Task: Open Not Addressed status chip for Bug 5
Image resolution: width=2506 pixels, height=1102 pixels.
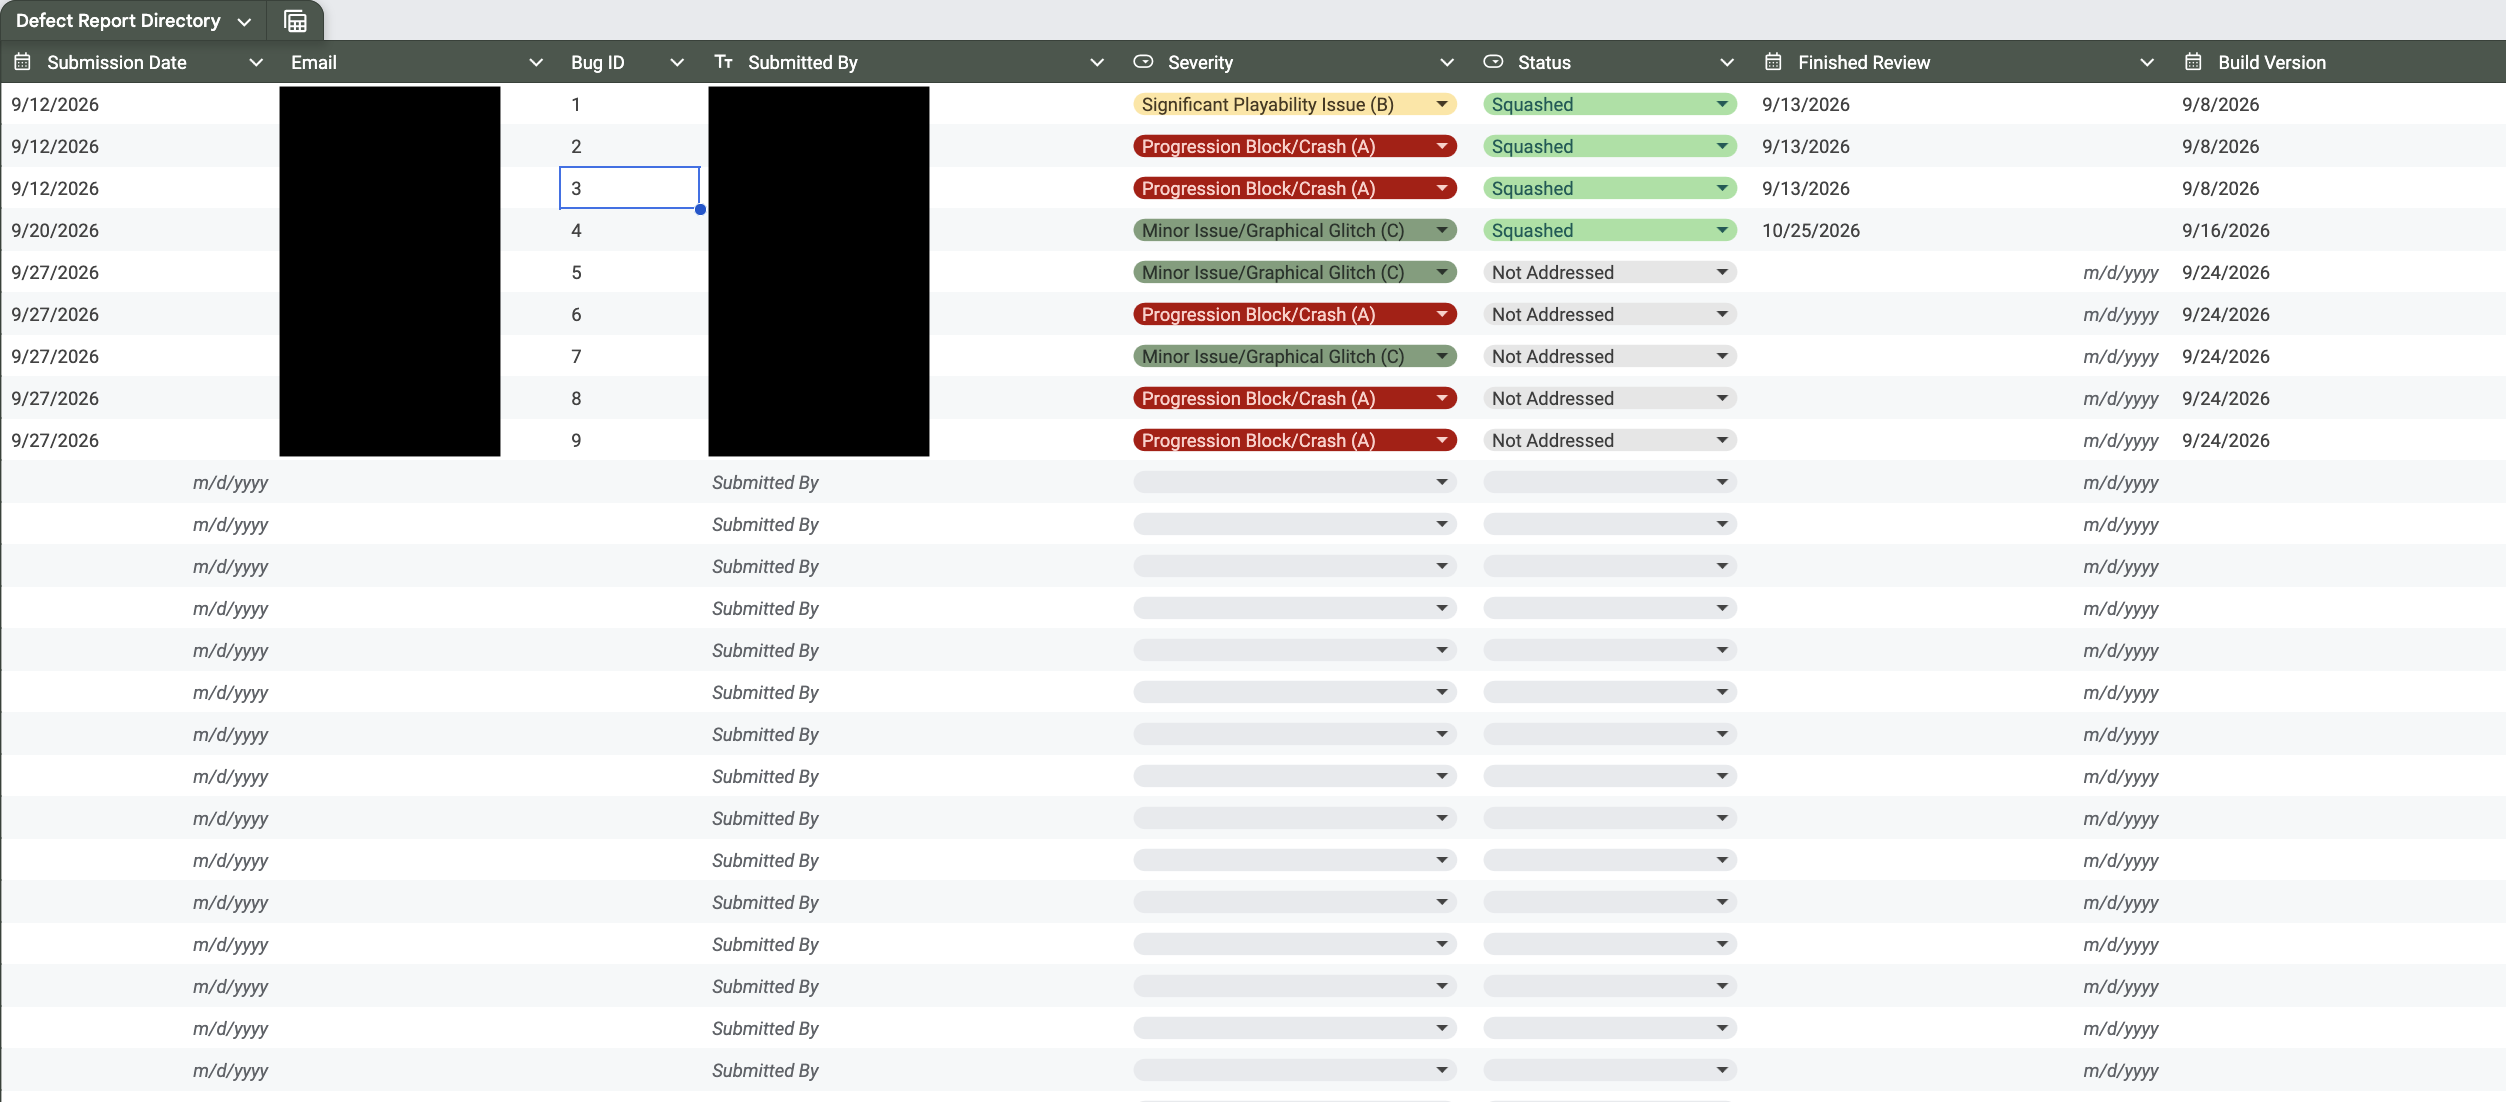Action: click(x=1609, y=272)
